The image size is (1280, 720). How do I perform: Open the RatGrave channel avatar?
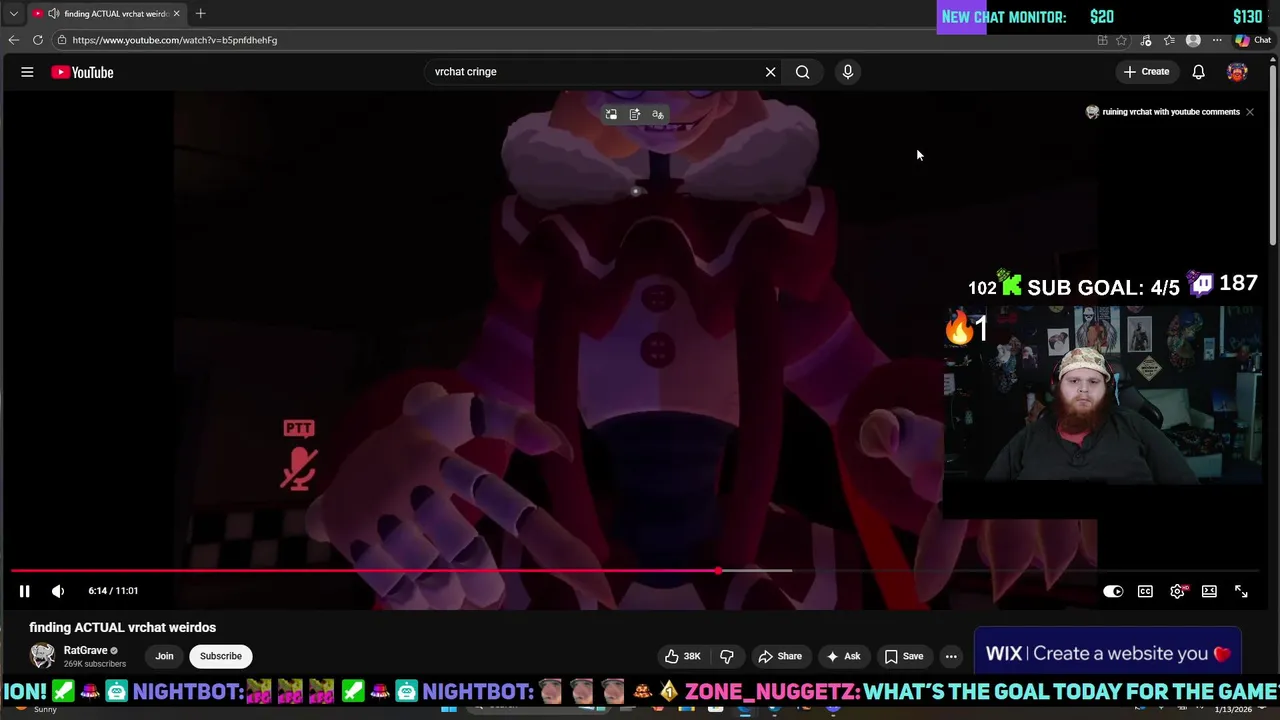[x=42, y=656]
